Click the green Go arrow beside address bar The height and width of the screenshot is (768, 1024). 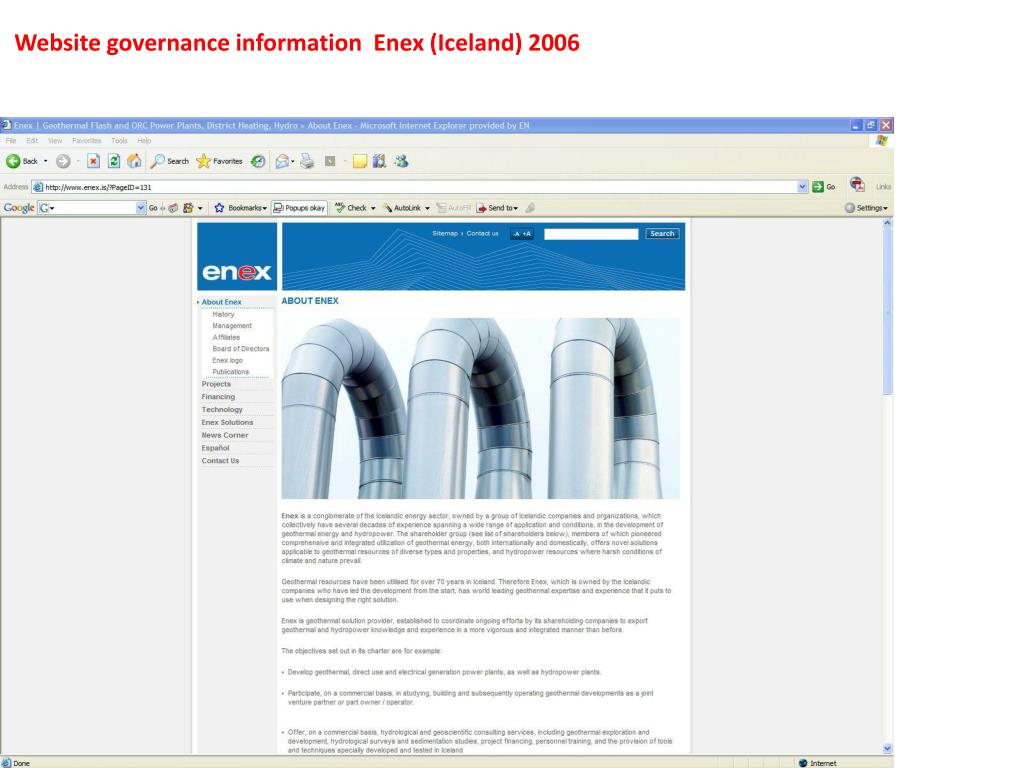tap(818, 187)
